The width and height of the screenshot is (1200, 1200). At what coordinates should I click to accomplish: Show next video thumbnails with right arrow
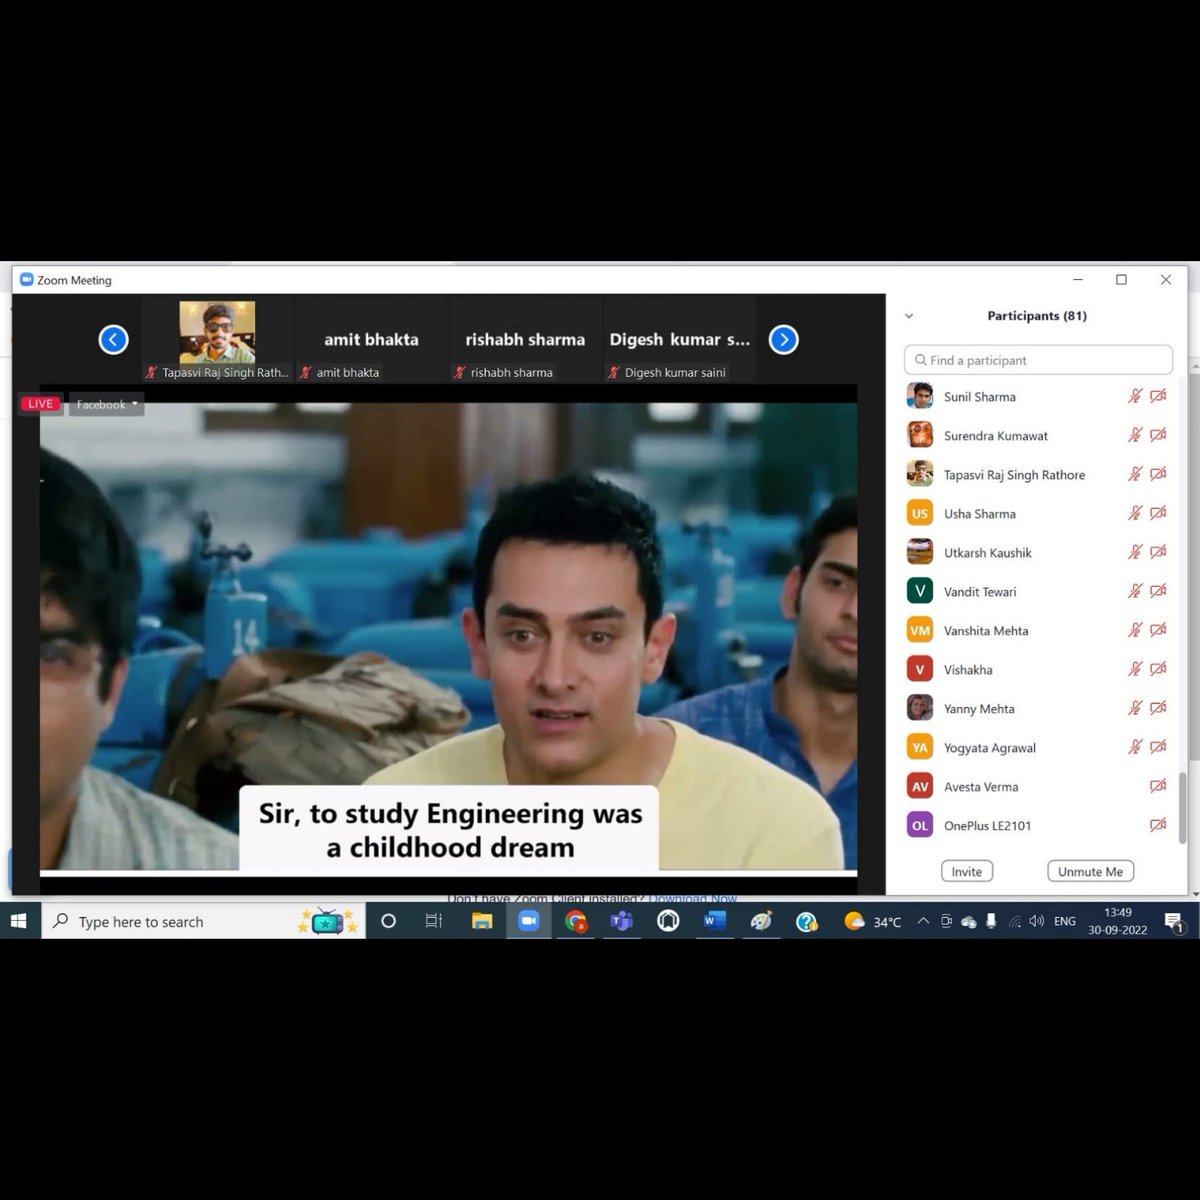pyautogui.click(x=784, y=340)
